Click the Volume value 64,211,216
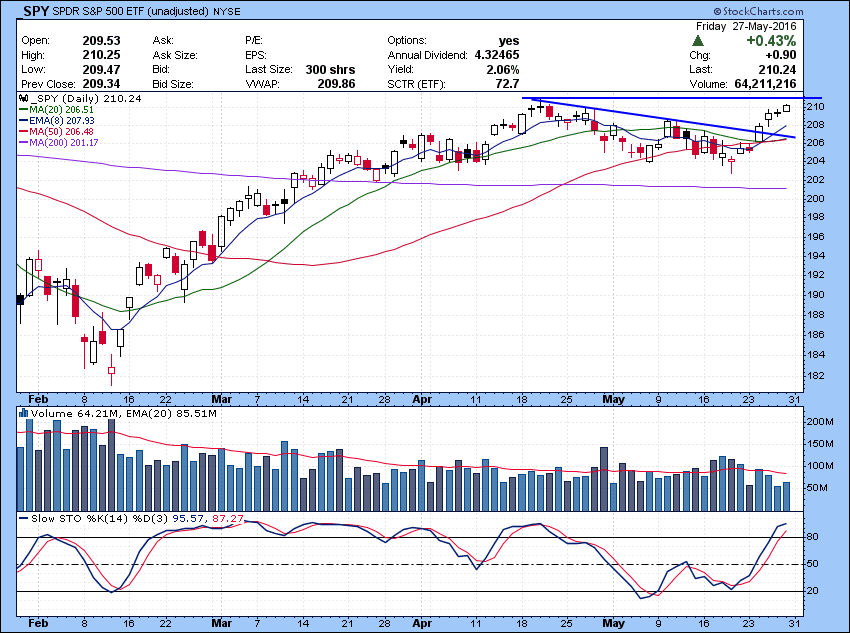The width and height of the screenshot is (850, 633). pyautogui.click(x=765, y=84)
